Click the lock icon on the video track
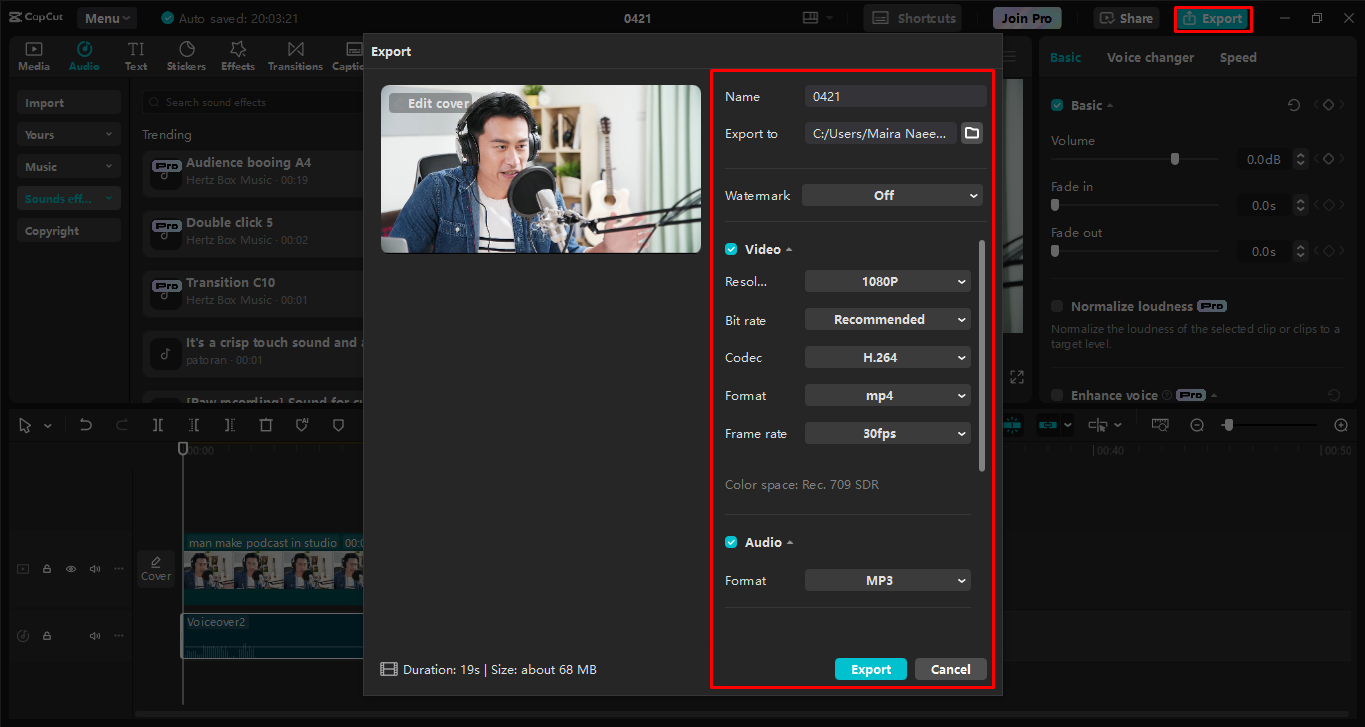Screen dimensions: 1365x727 [x=47, y=569]
